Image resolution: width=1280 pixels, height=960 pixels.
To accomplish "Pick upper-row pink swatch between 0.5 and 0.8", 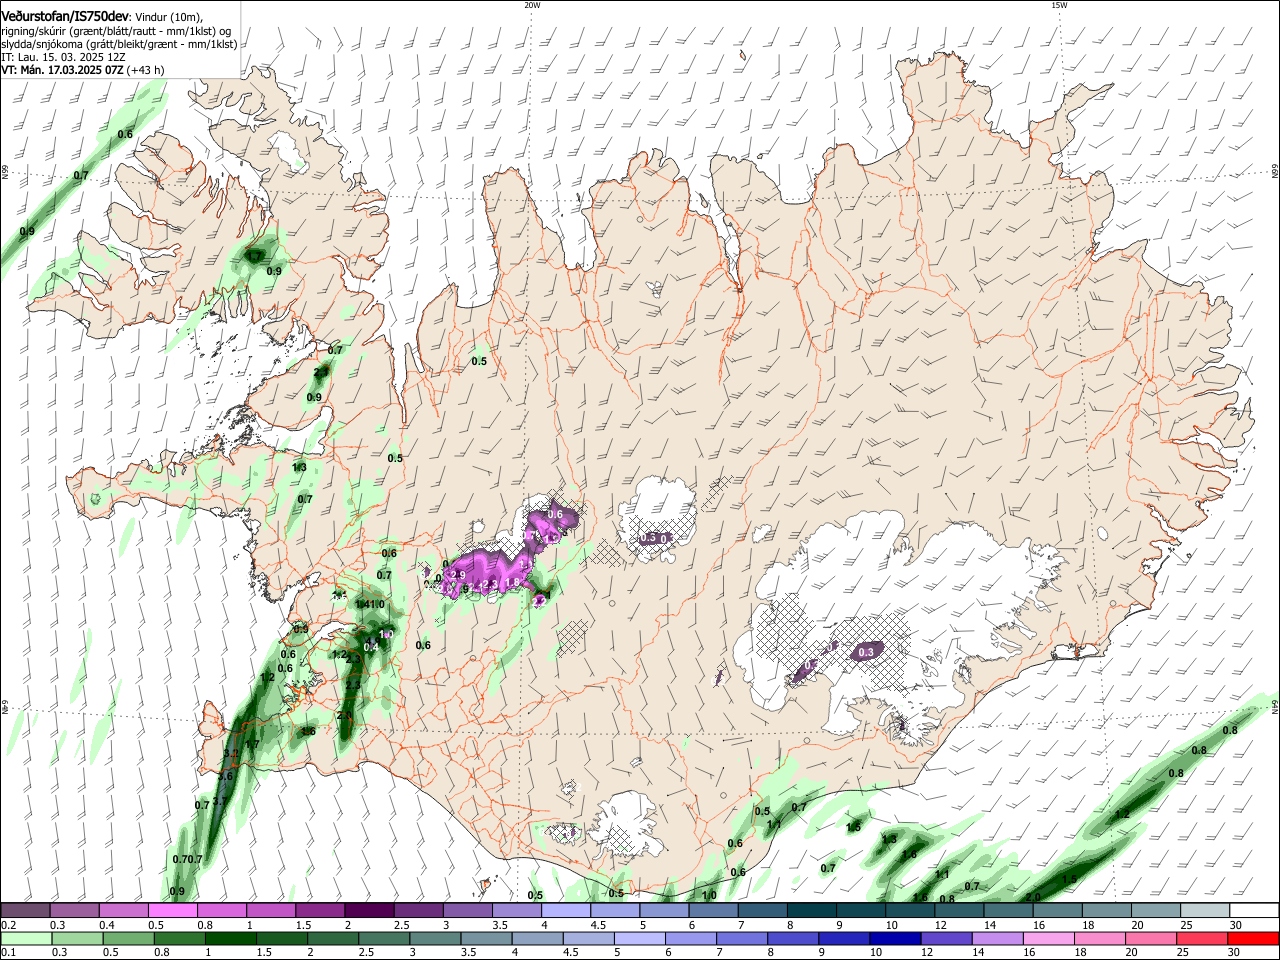I will coord(172,911).
